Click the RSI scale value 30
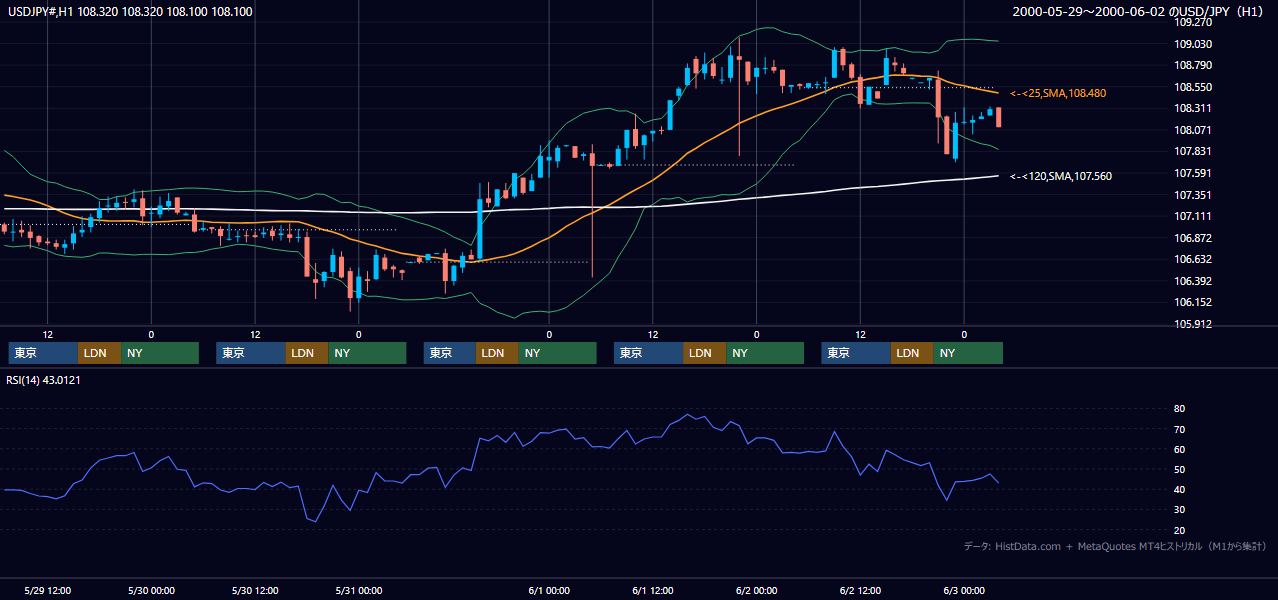Screen dimensions: 1278x600 click(x=1179, y=510)
